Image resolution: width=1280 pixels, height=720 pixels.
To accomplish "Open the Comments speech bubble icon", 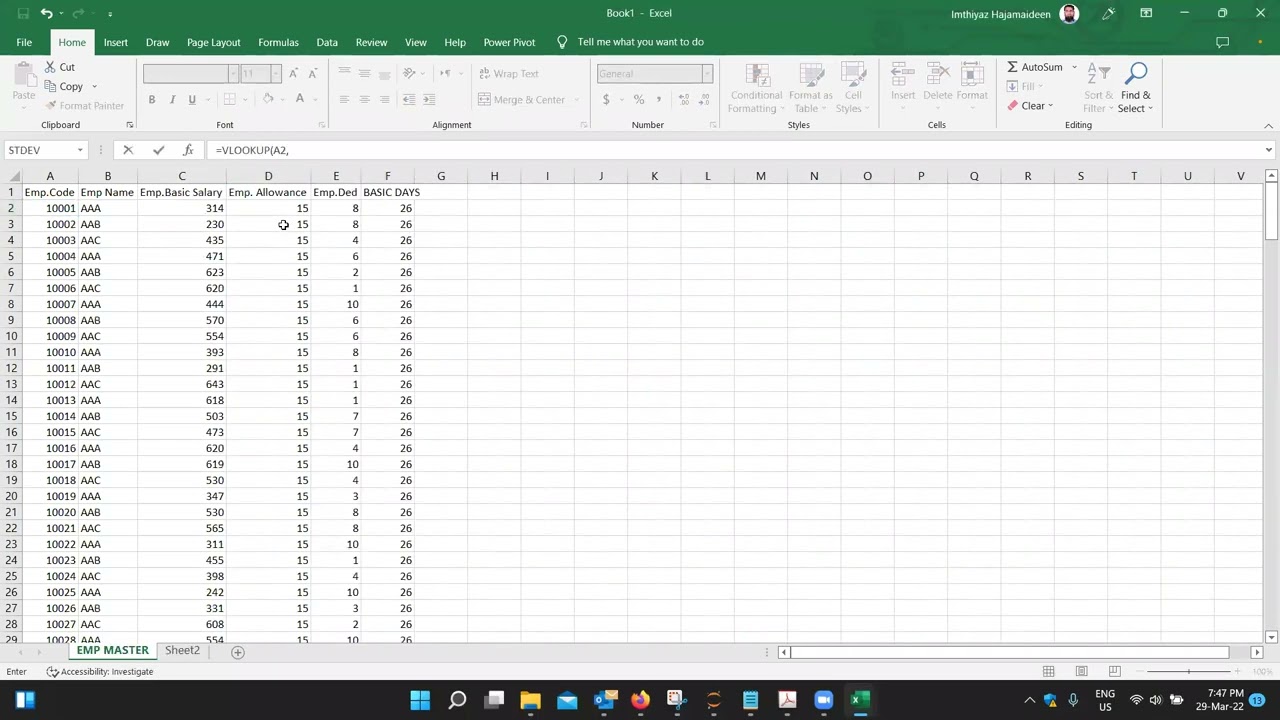I will pyautogui.click(x=1222, y=42).
